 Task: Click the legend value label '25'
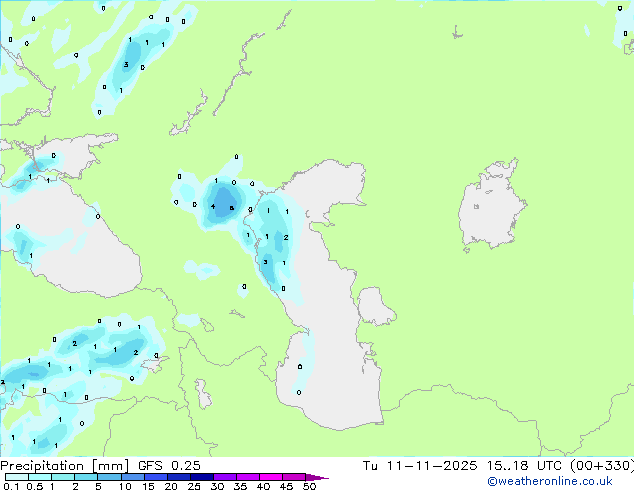(x=194, y=486)
